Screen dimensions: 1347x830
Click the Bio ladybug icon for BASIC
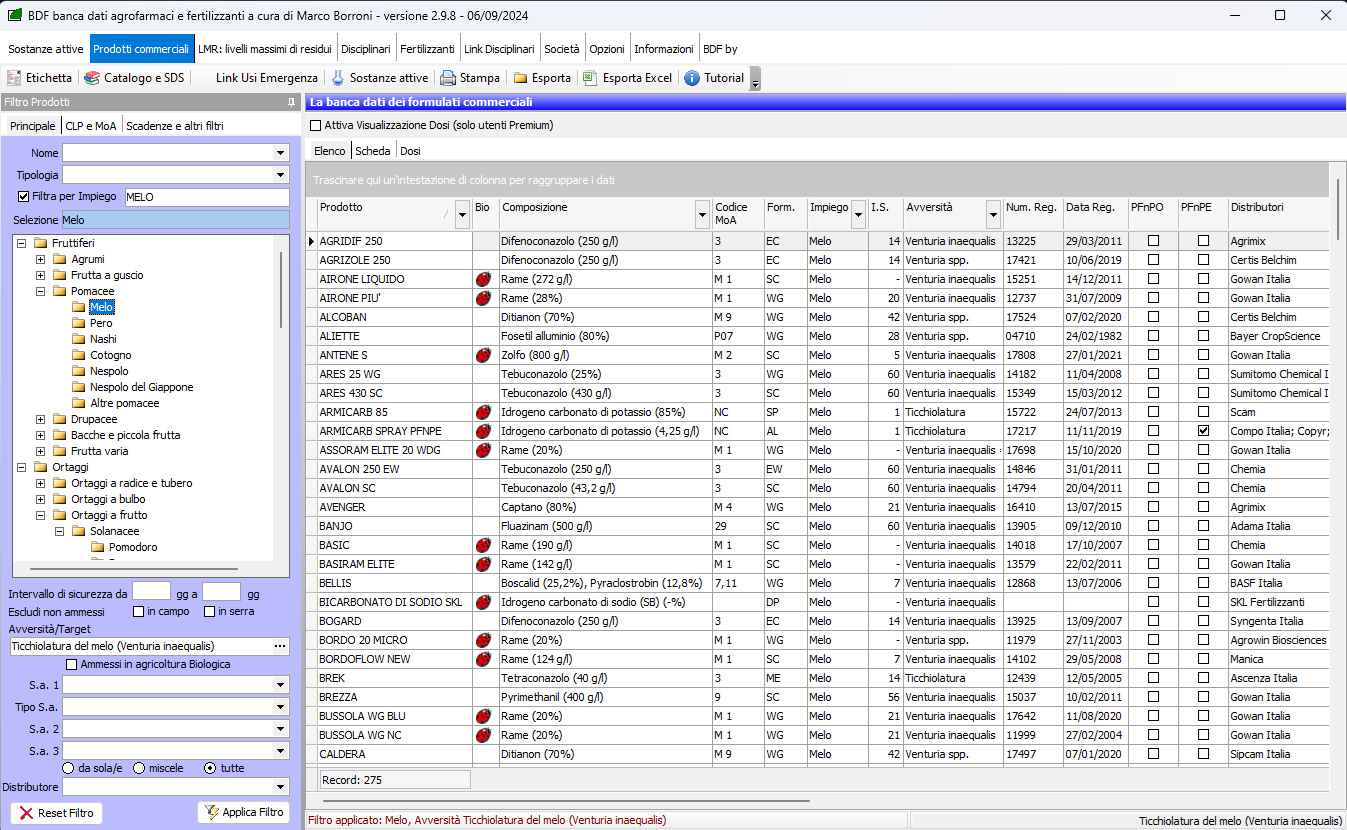(483, 545)
